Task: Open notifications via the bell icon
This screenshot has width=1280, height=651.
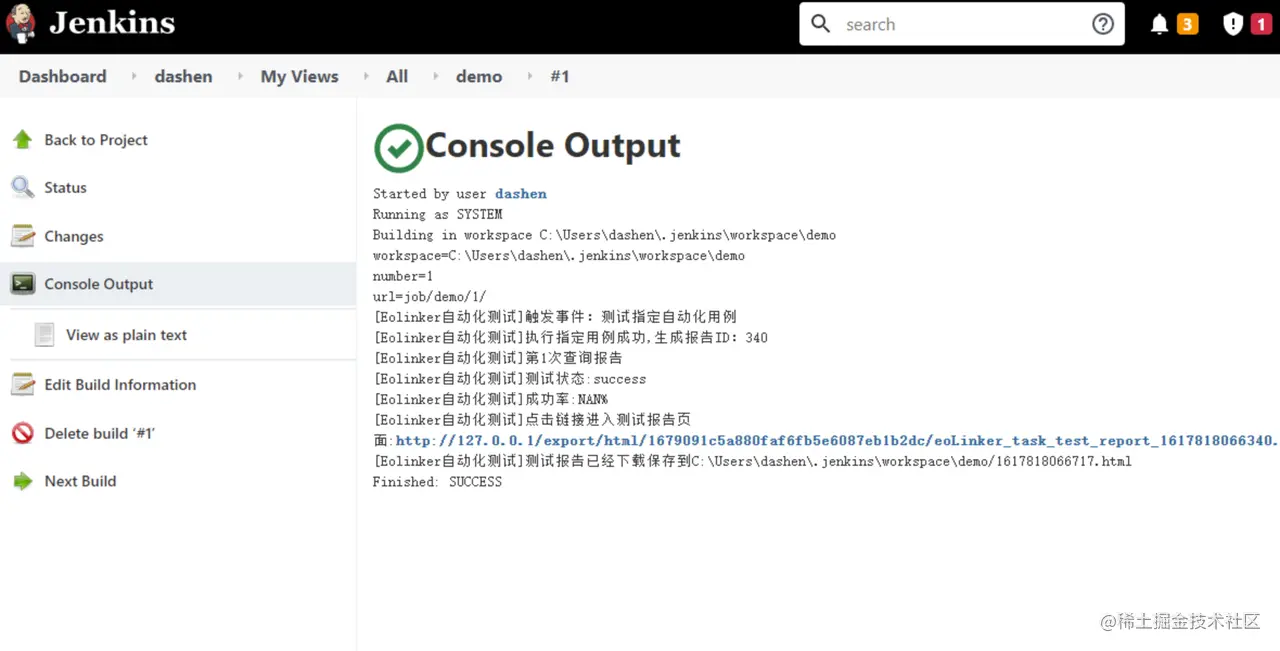Action: (1159, 24)
